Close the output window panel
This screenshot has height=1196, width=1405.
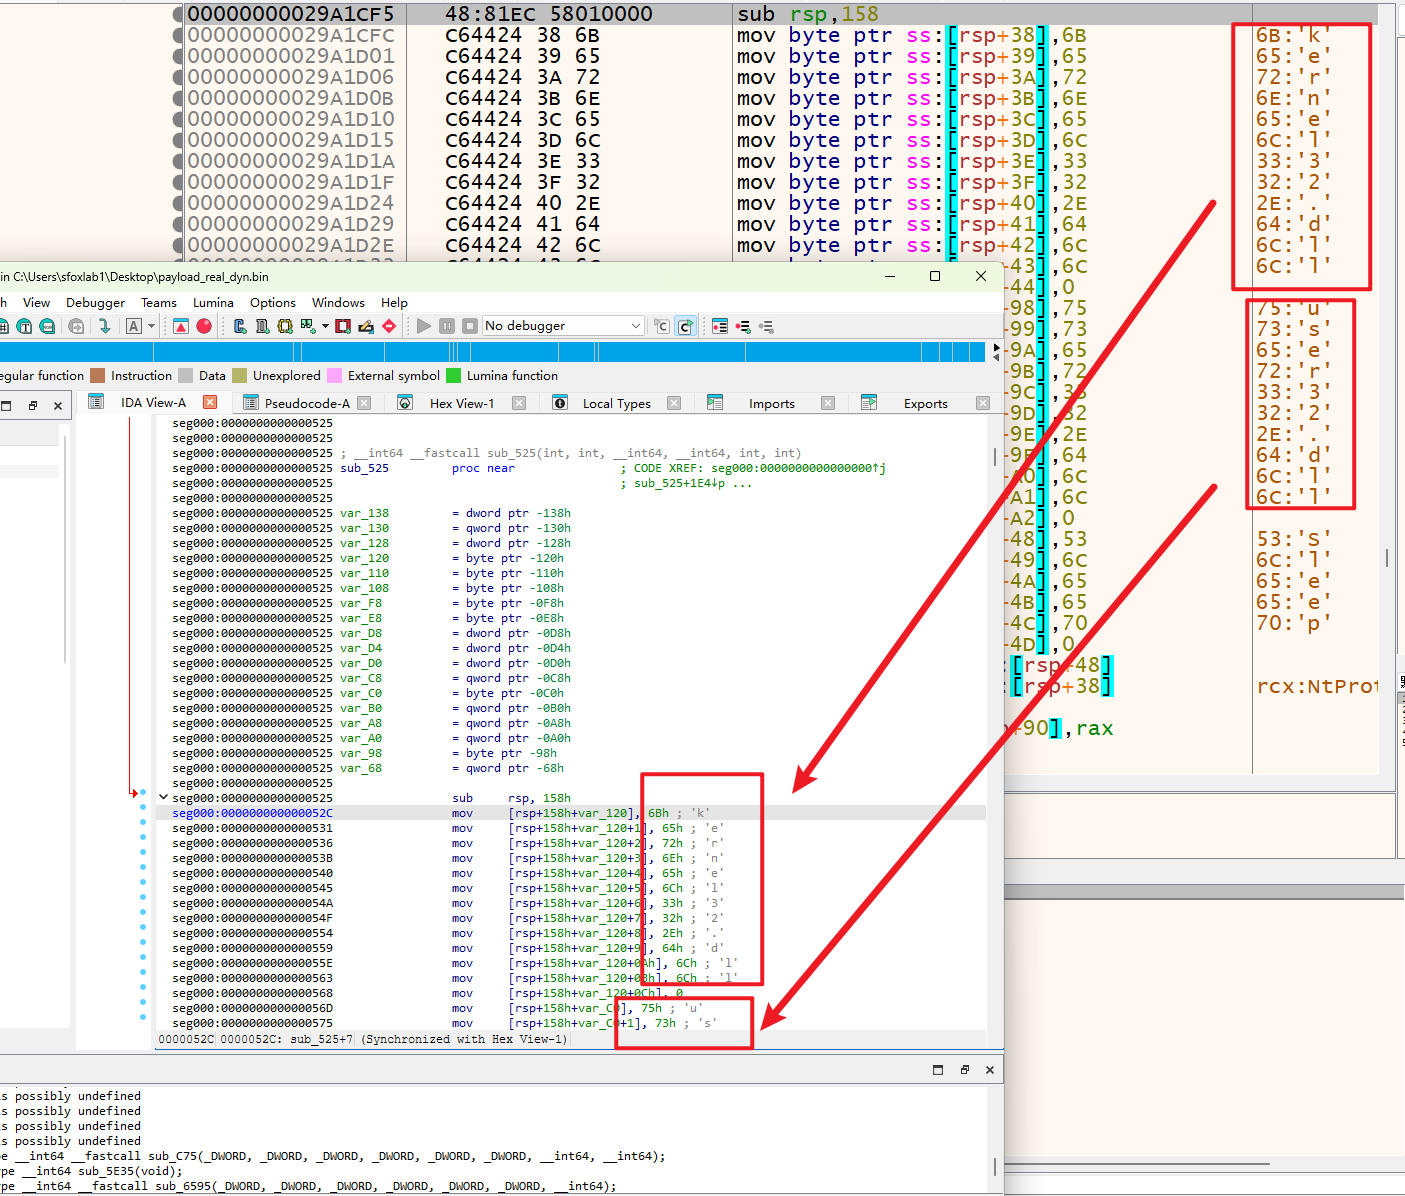[990, 1070]
